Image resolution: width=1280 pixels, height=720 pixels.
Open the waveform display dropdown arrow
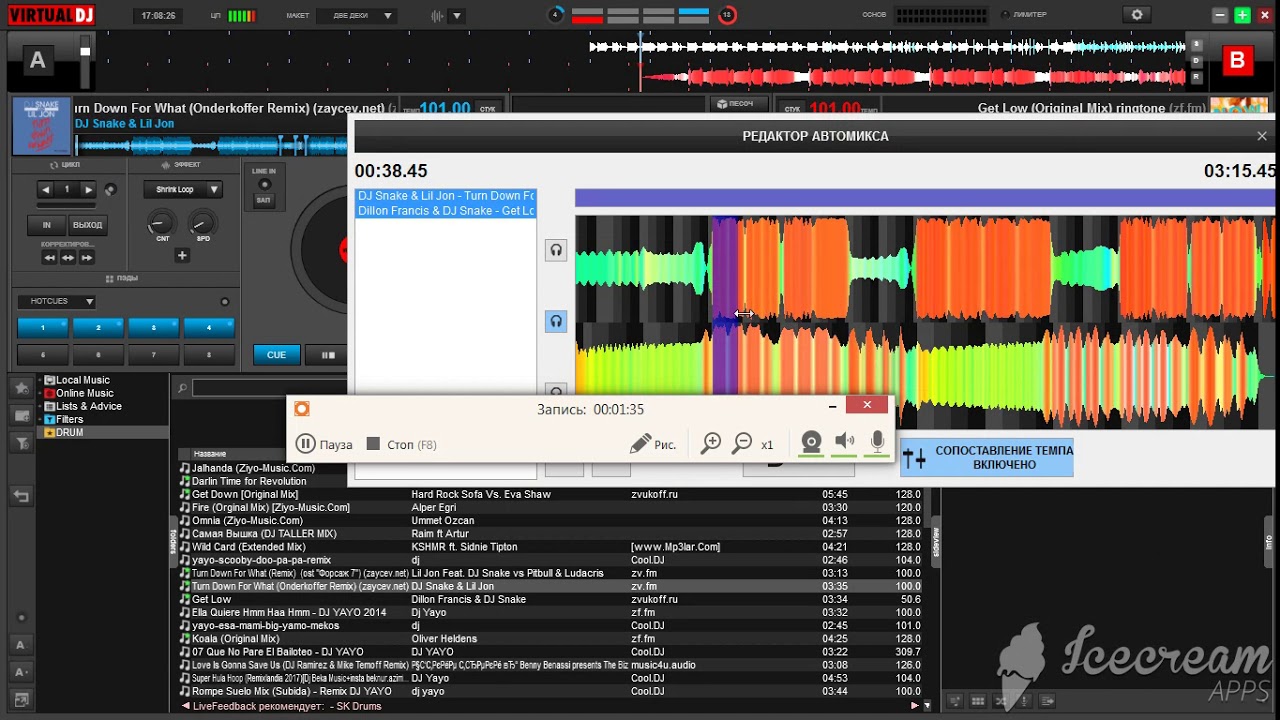click(457, 16)
